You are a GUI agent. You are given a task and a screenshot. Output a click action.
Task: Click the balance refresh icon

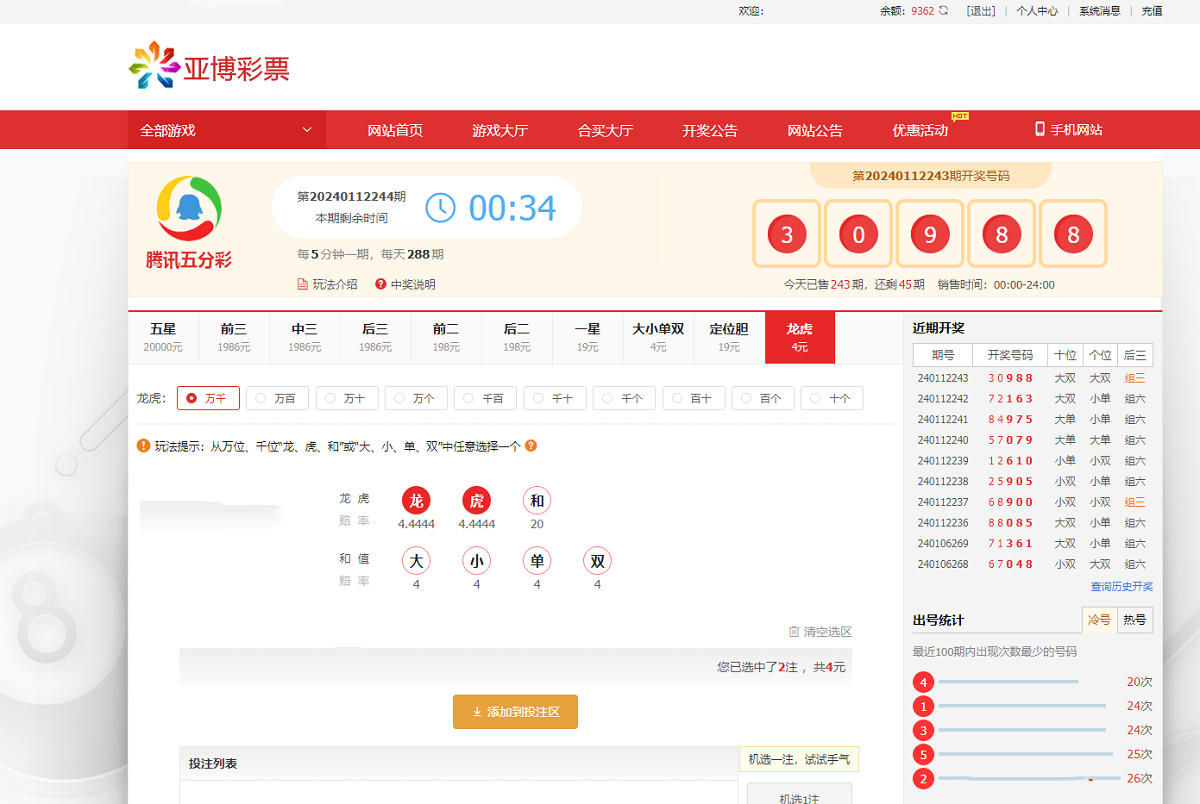[943, 11]
